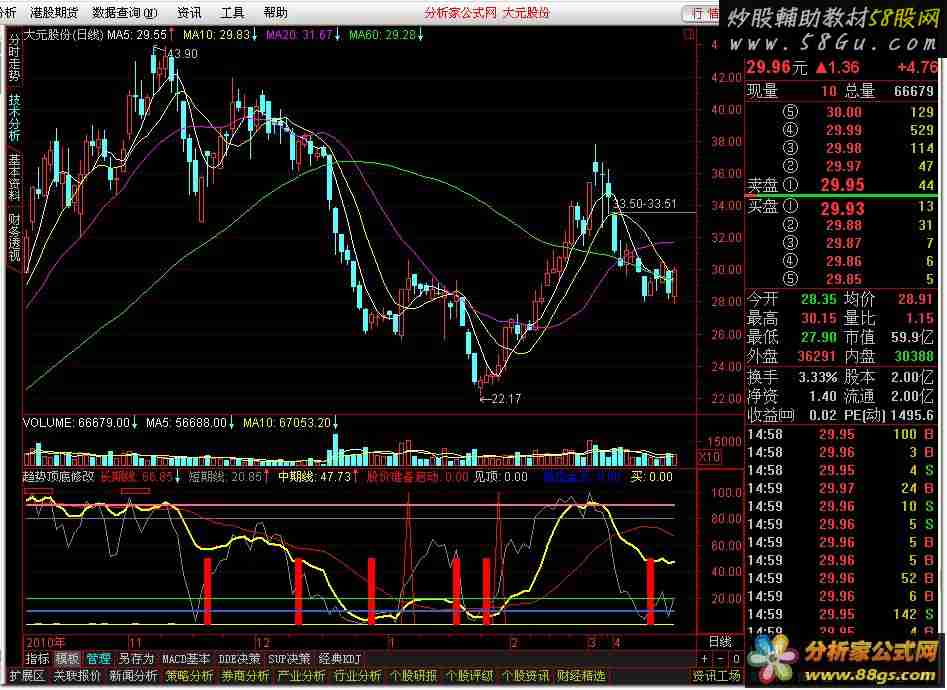The height and width of the screenshot is (690, 947).
Task: Open the 个股研报 tab
Action: point(414,675)
